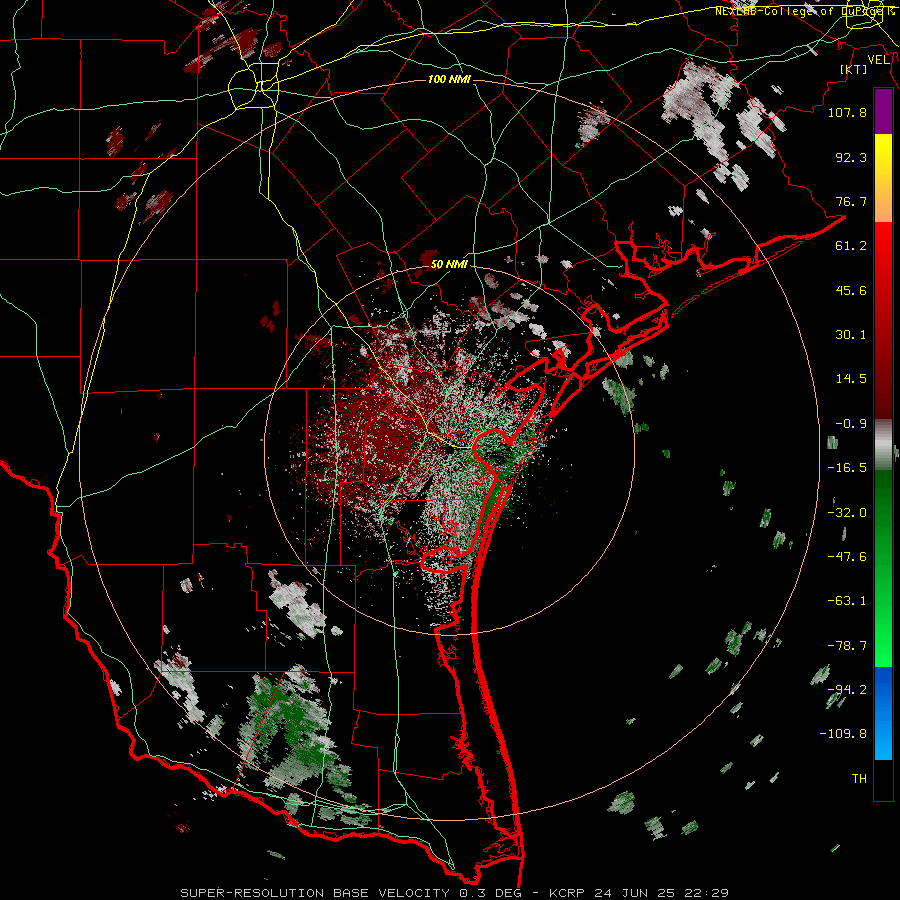This screenshot has height=900, width=900.
Task: Click the '100 NMI' range ring label
Action: pyautogui.click(x=449, y=79)
